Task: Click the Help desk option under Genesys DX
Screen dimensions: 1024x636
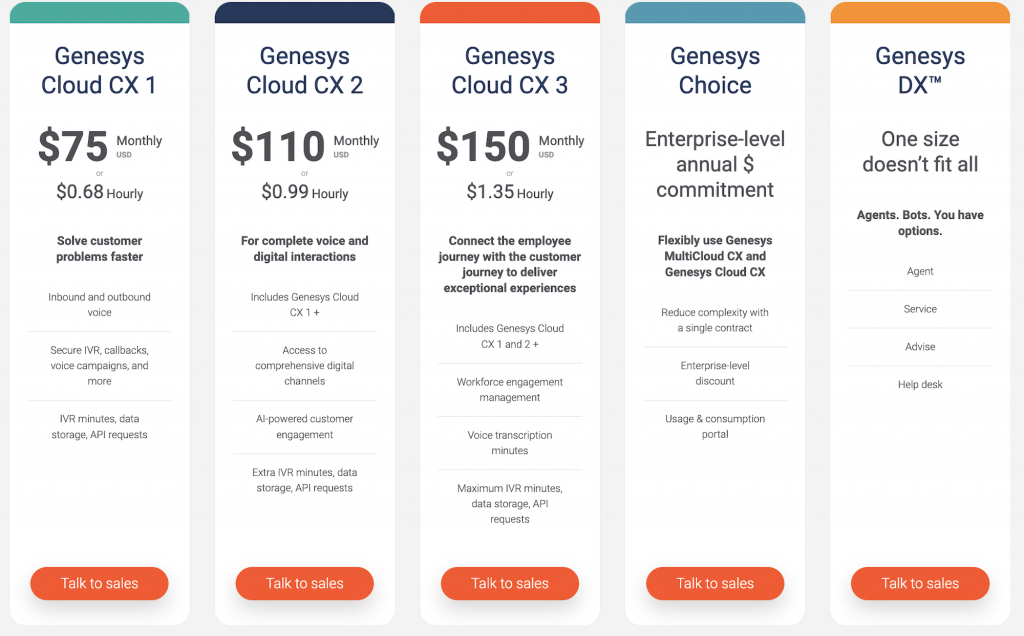Action: [919, 384]
